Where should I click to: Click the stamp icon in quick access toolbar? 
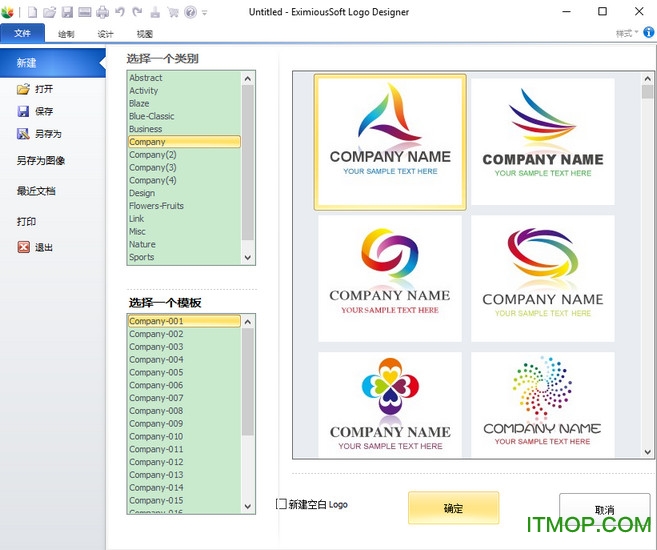click(x=155, y=12)
